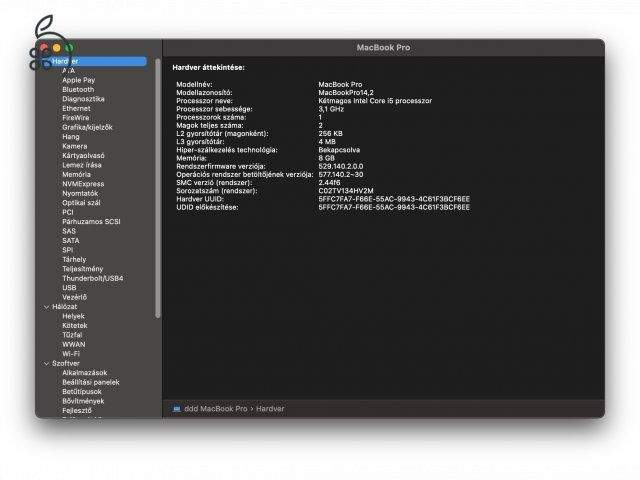Click firmware version 529.140.2.0.0
The image size is (640, 480).
[341, 166]
